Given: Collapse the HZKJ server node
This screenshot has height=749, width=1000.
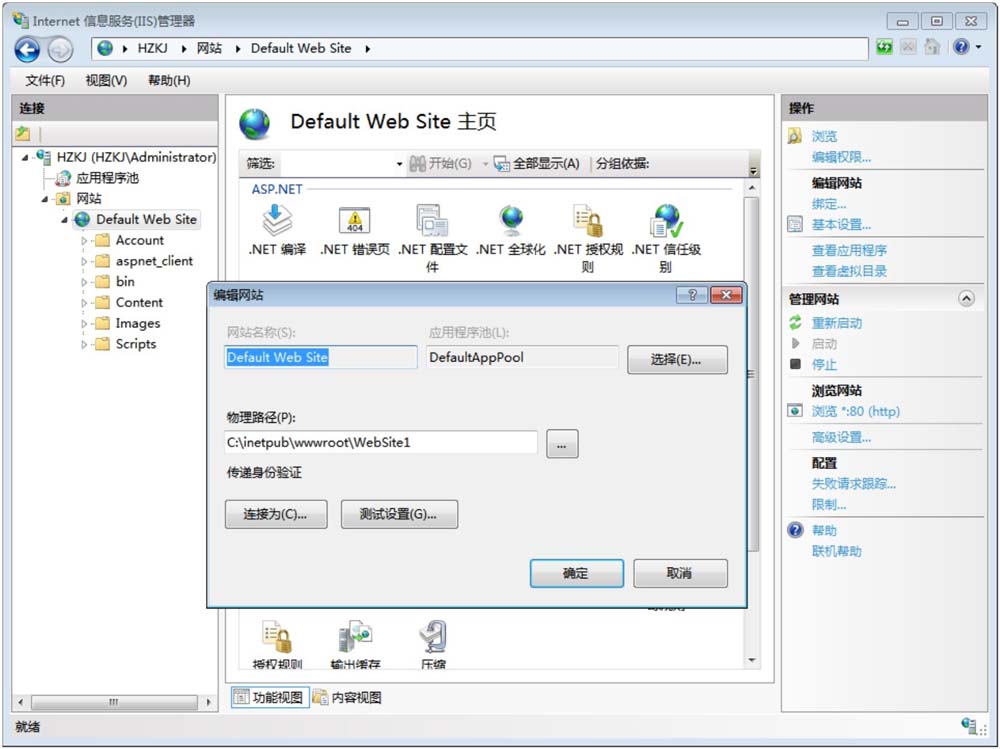Looking at the screenshot, I should (x=25, y=158).
